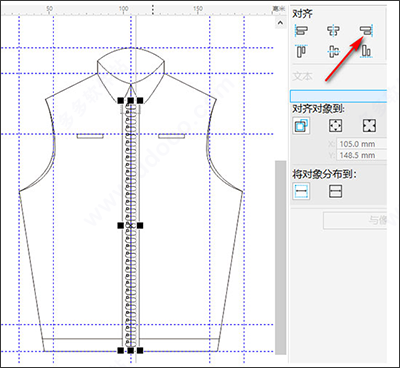
Task: Click middle-left selection handle of the zipper
Action: pos(121,226)
